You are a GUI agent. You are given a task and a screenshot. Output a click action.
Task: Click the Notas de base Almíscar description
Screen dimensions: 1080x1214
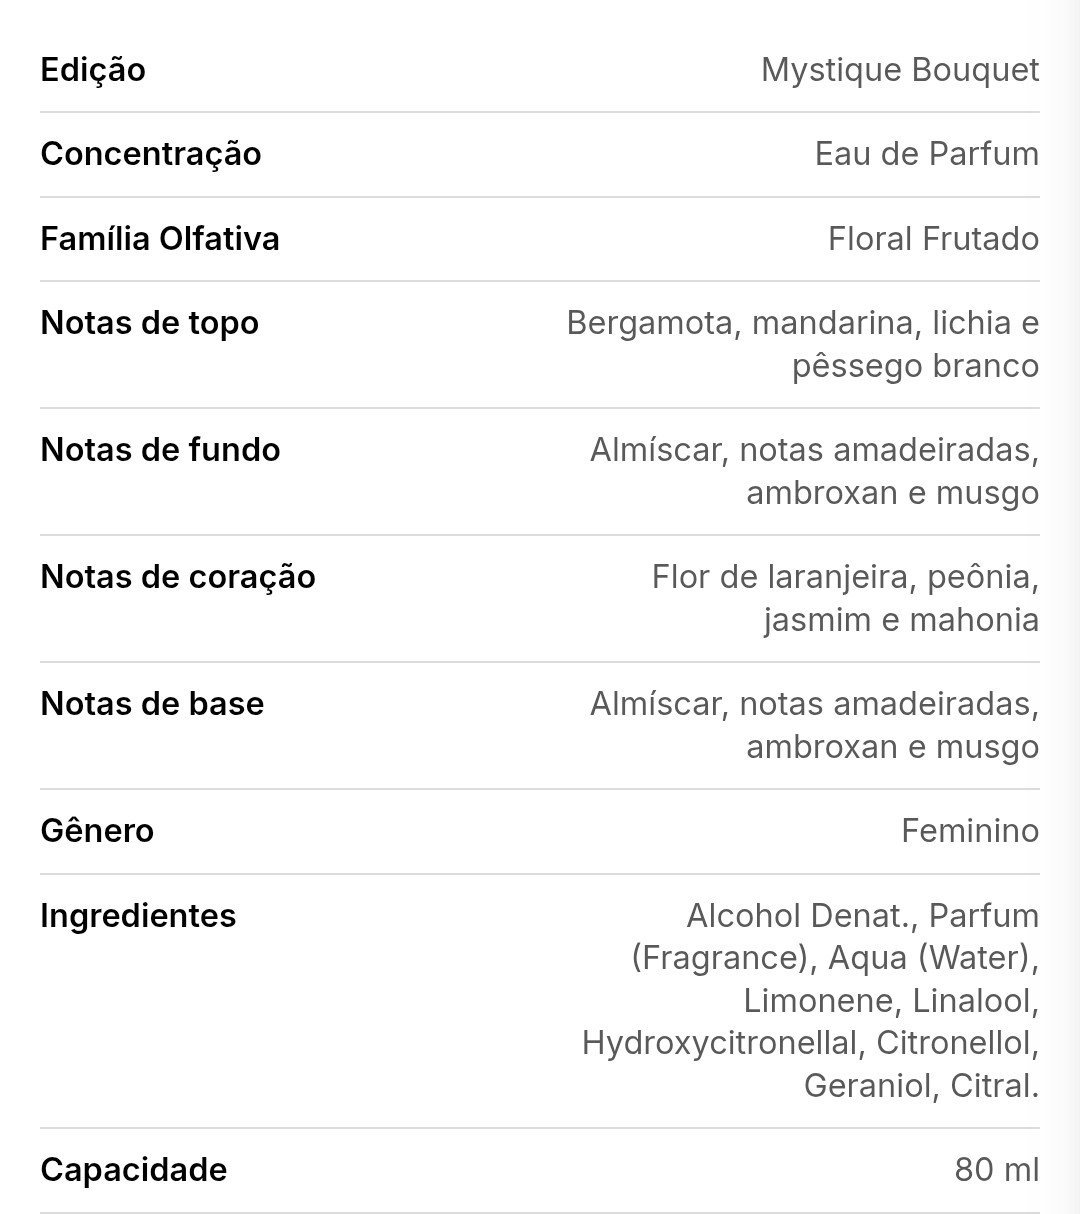pos(815,725)
